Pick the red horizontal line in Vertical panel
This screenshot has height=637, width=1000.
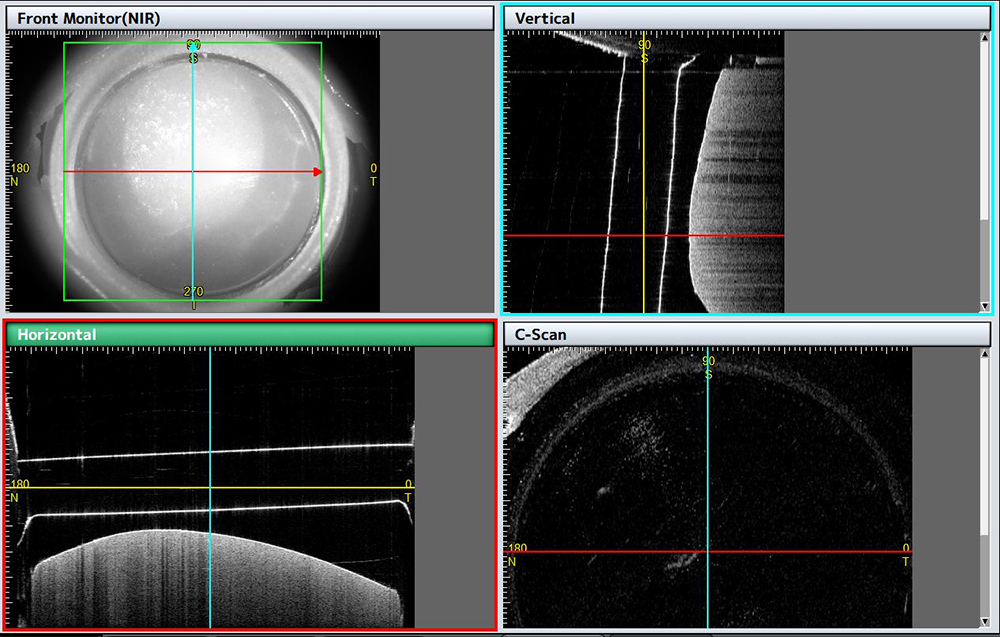643,235
